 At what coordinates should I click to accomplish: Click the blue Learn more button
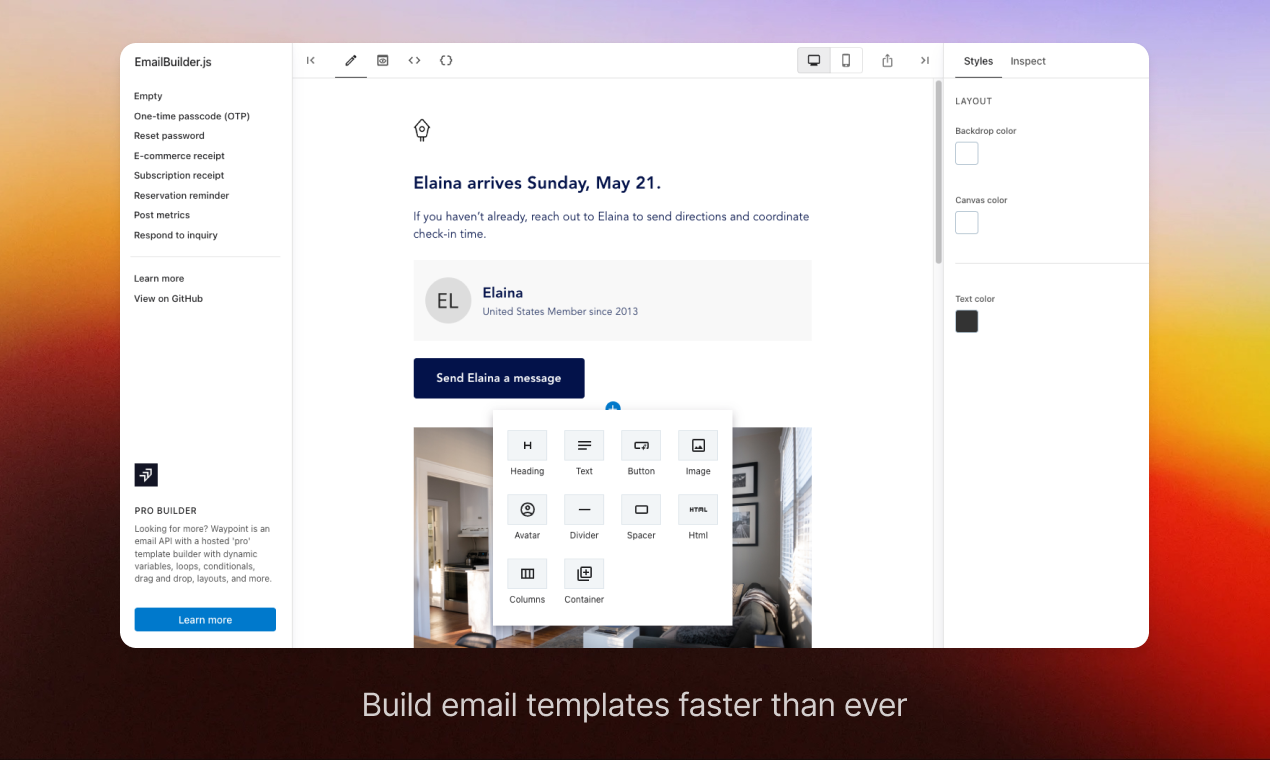(205, 620)
